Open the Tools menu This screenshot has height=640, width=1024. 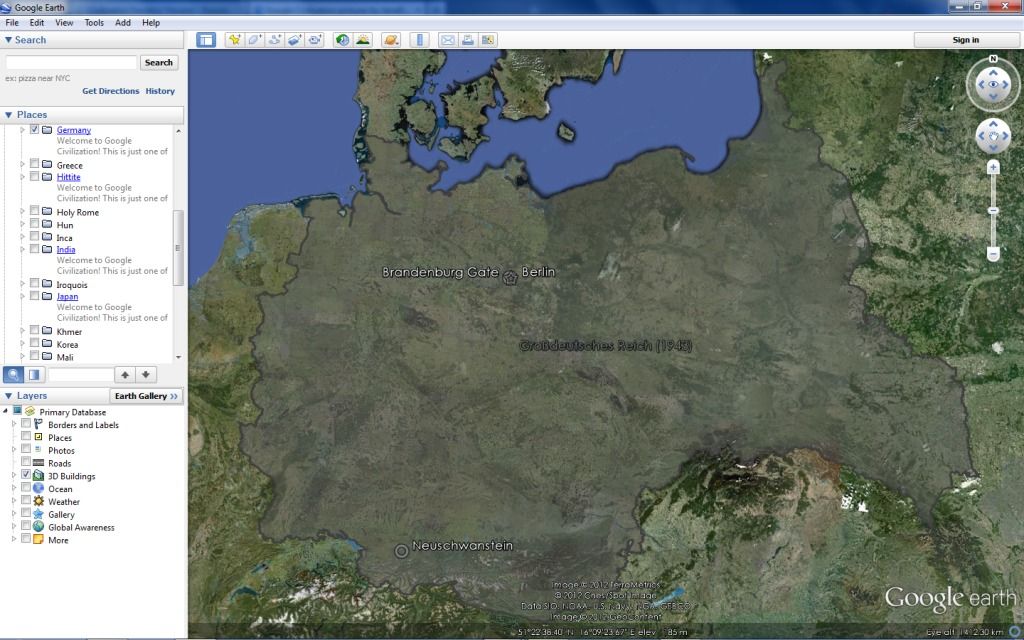click(94, 22)
